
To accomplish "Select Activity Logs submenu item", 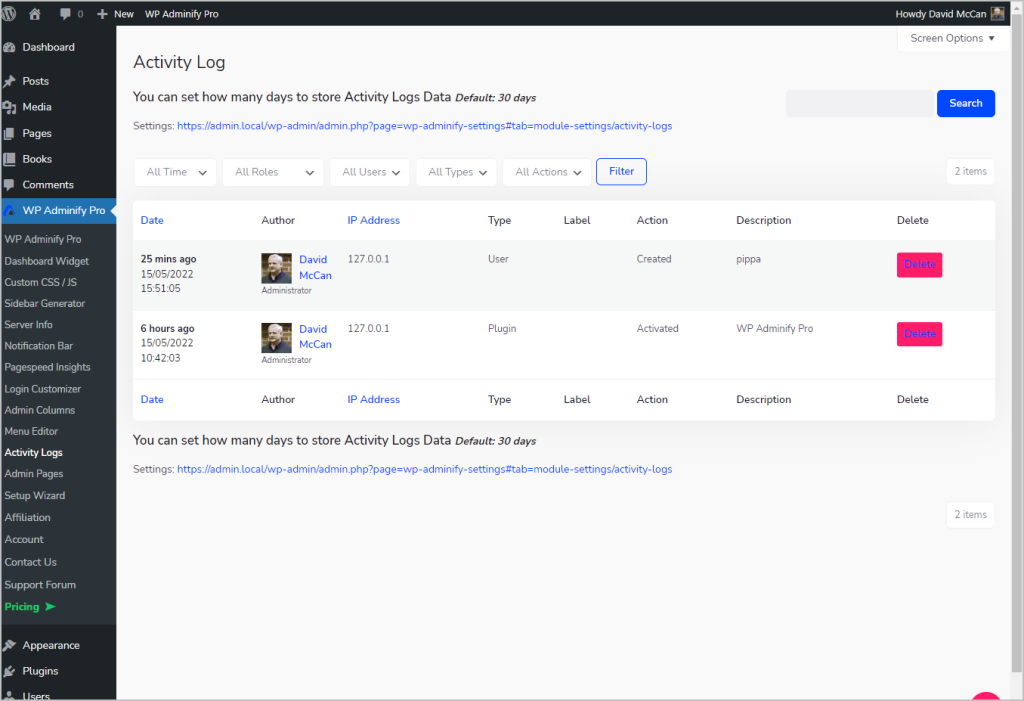I will point(33,453).
